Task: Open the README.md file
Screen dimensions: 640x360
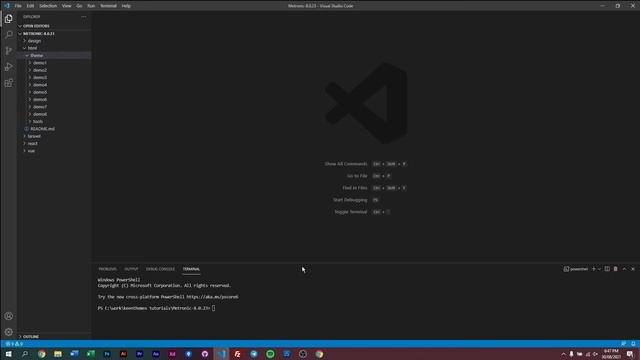Action: coord(54,129)
